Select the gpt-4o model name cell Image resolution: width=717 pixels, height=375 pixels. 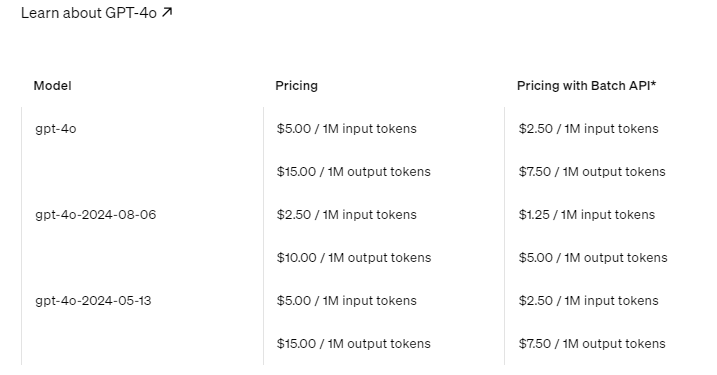click(56, 129)
